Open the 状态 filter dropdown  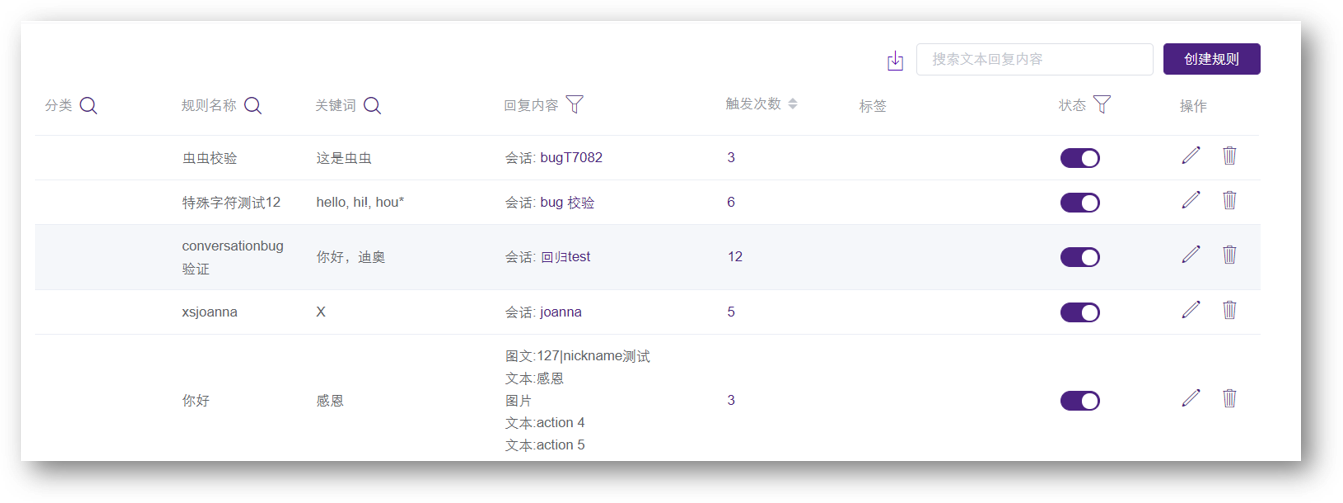click(1102, 104)
